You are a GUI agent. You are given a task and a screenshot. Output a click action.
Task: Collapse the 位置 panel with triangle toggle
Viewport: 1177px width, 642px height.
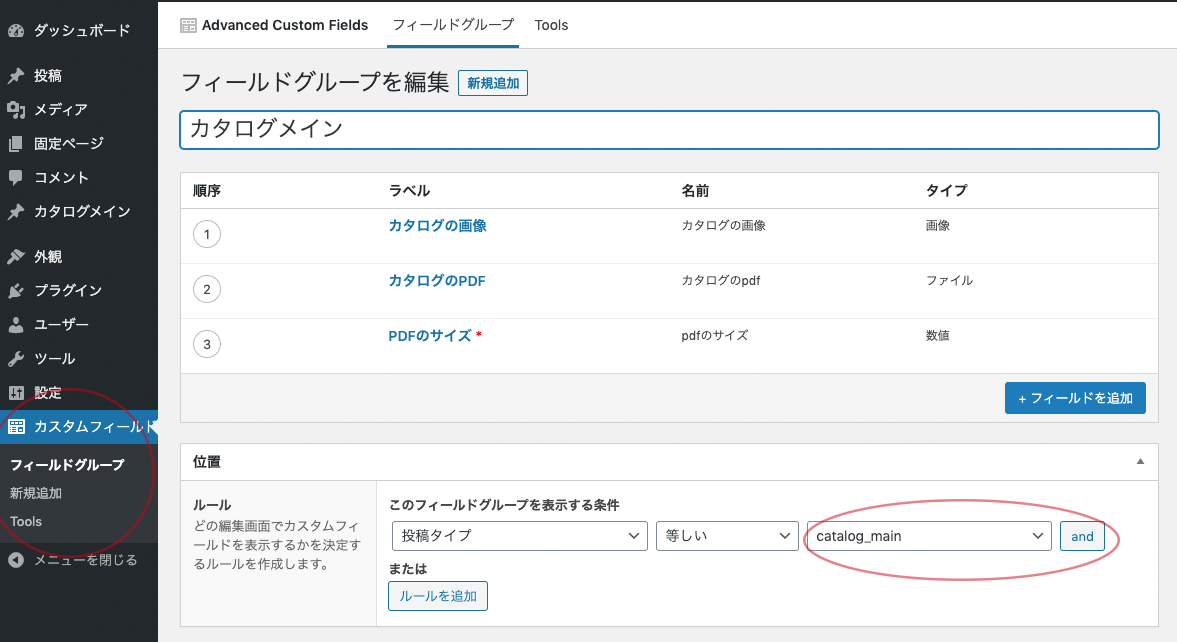click(1140, 462)
